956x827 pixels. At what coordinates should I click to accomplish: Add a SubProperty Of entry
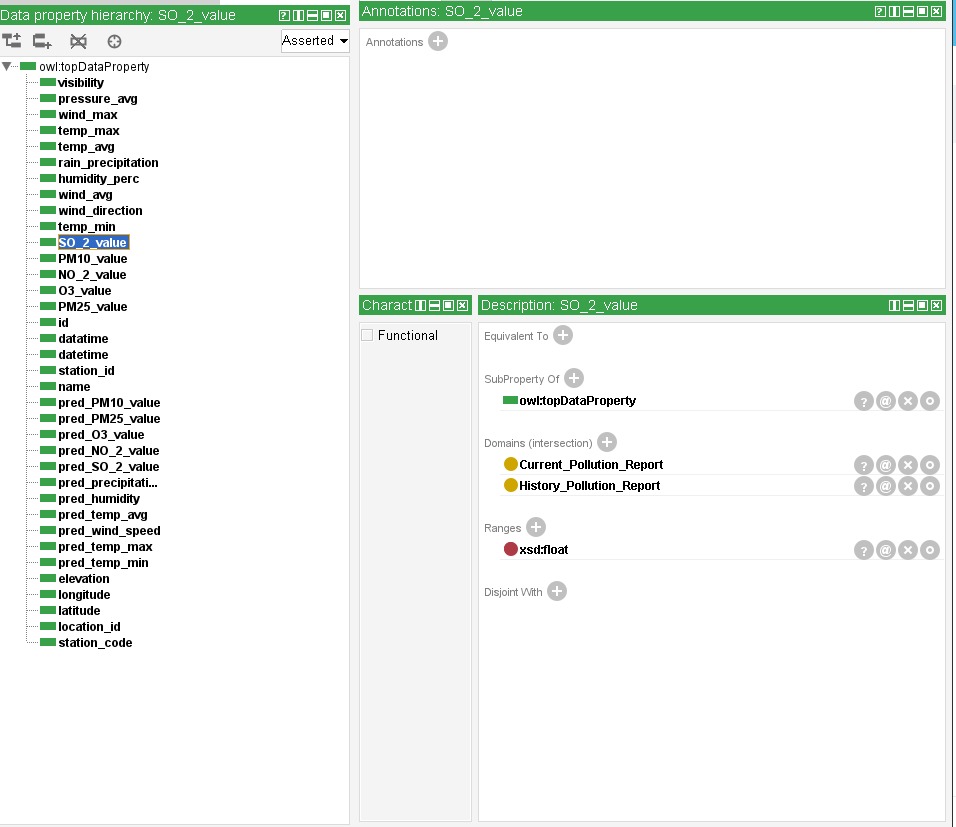[574, 378]
